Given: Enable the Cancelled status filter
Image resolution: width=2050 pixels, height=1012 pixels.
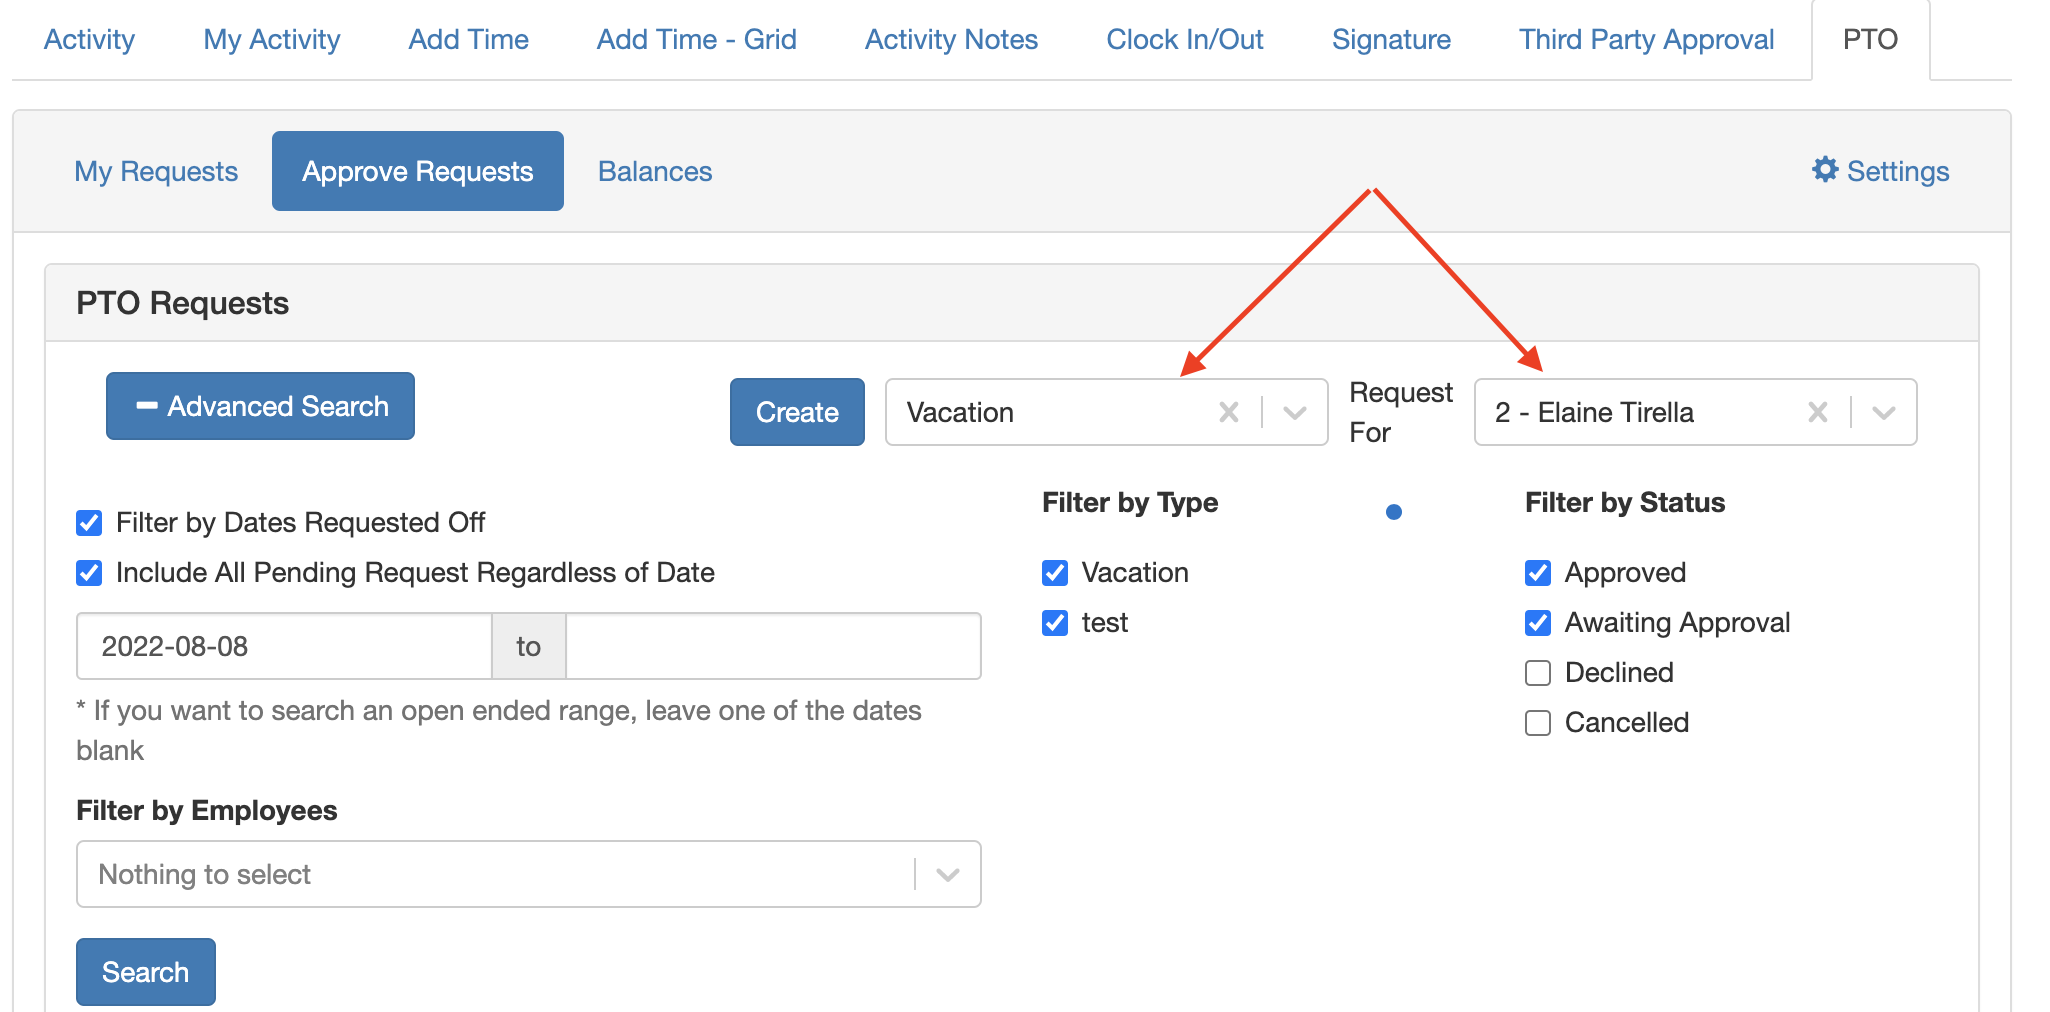Looking at the screenshot, I should coord(1538,723).
